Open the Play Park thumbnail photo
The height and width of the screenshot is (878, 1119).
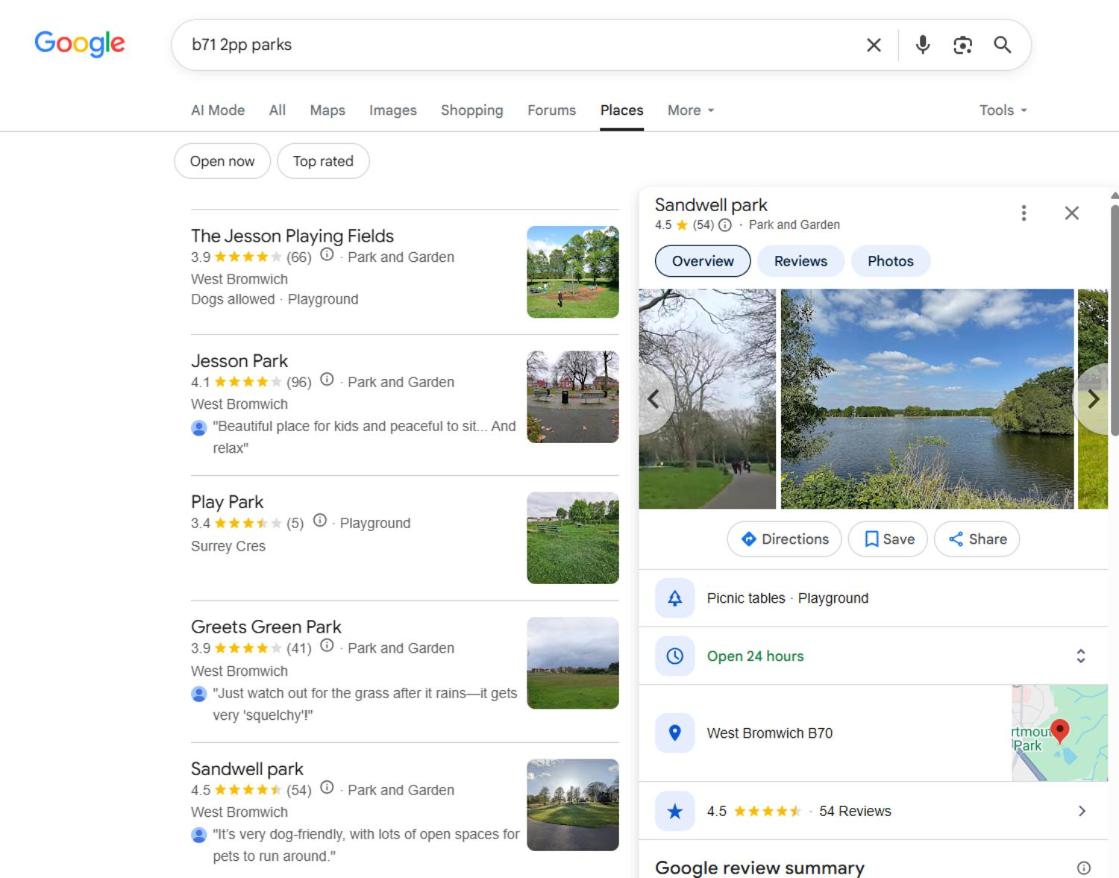point(572,538)
